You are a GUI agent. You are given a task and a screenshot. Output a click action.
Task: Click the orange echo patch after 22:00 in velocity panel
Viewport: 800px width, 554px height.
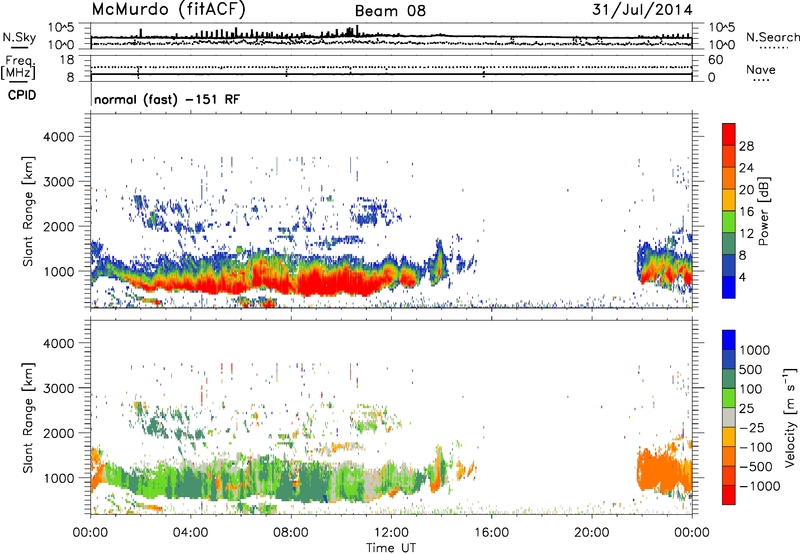(663, 469)
